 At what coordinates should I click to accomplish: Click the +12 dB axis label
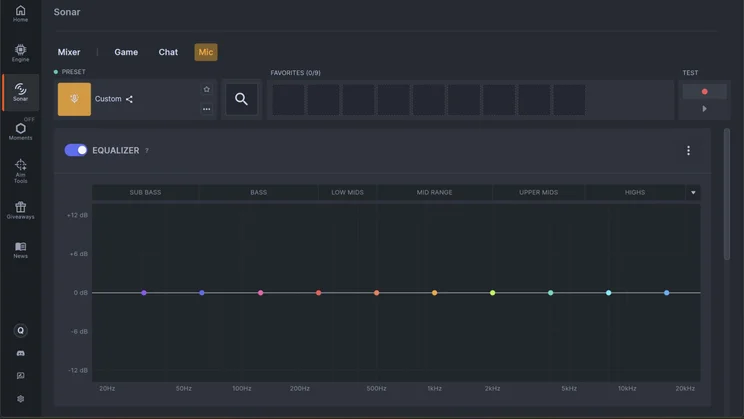click(77, 215)
